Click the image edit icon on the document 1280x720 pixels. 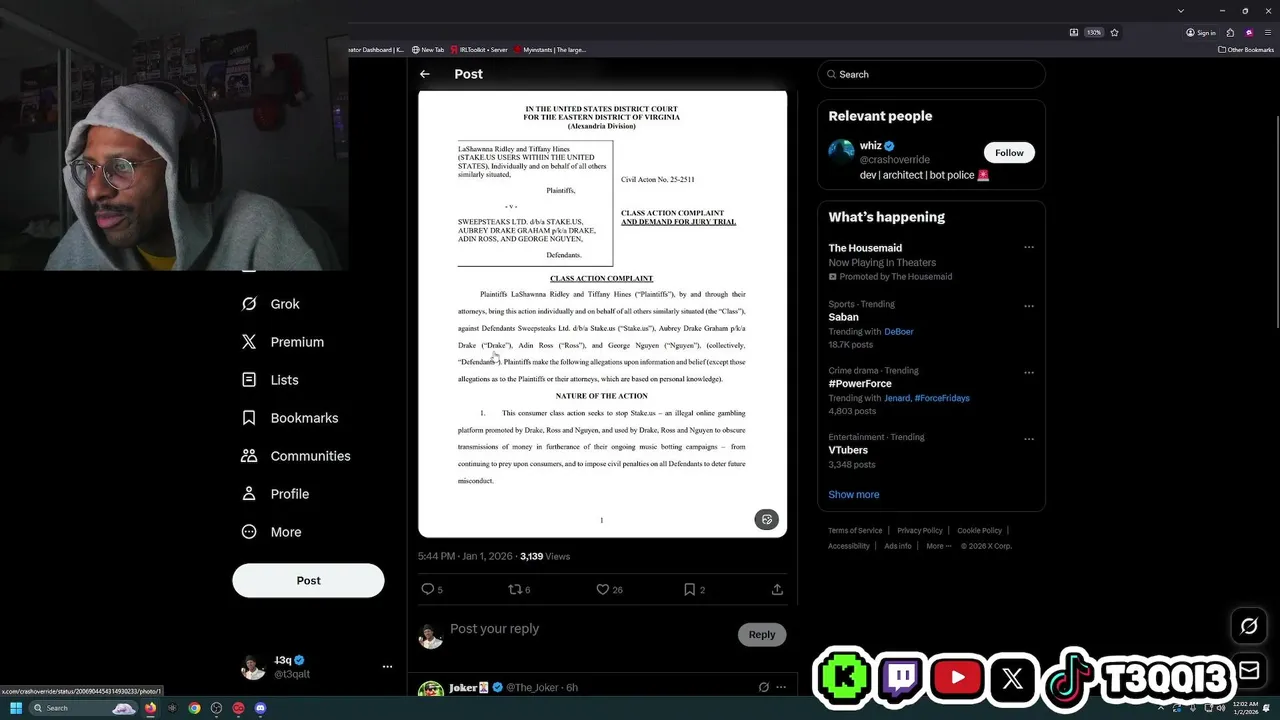[x=766, y=519]
